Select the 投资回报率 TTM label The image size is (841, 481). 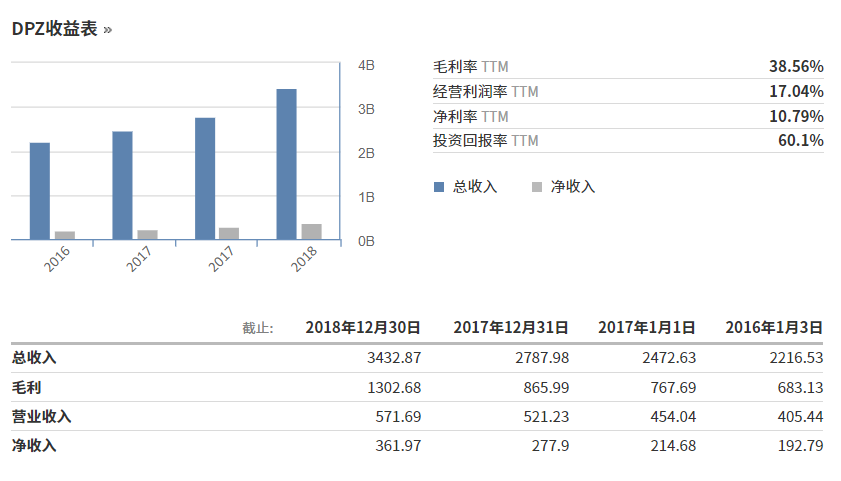[485, 140]
